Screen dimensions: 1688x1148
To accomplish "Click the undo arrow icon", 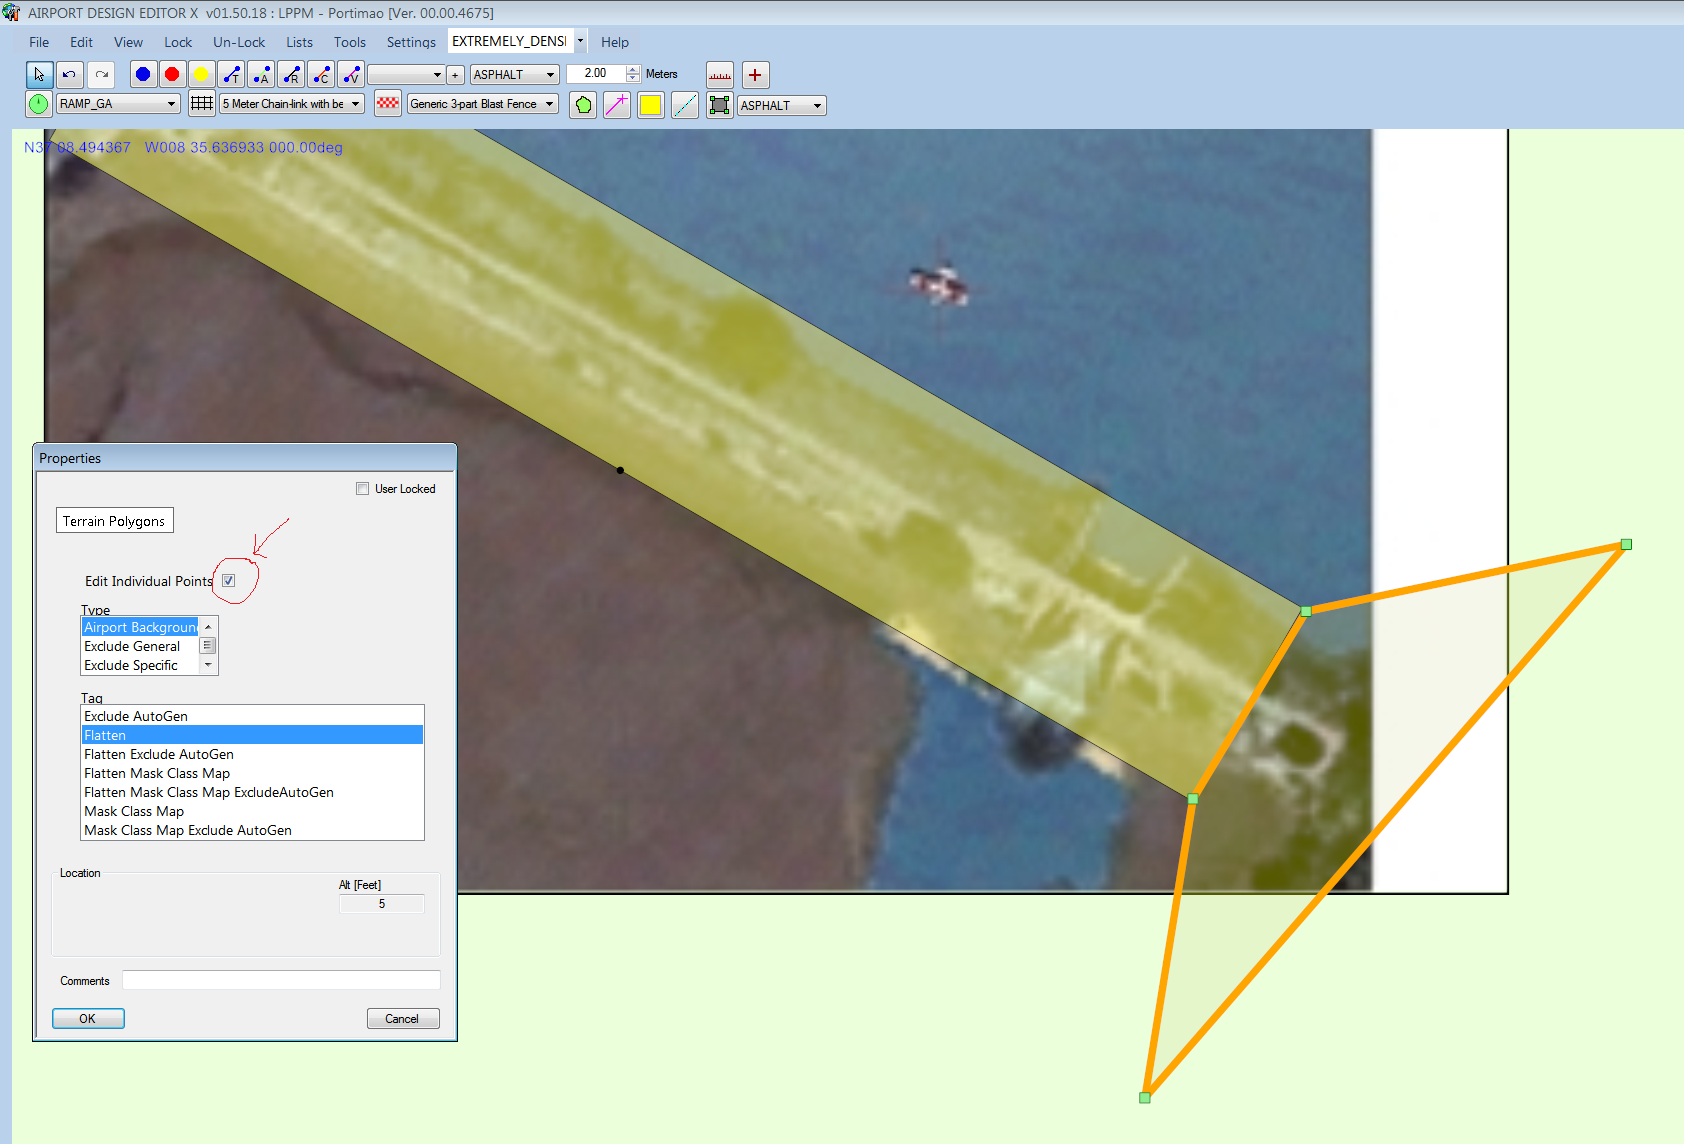I will tap(69, 75).
